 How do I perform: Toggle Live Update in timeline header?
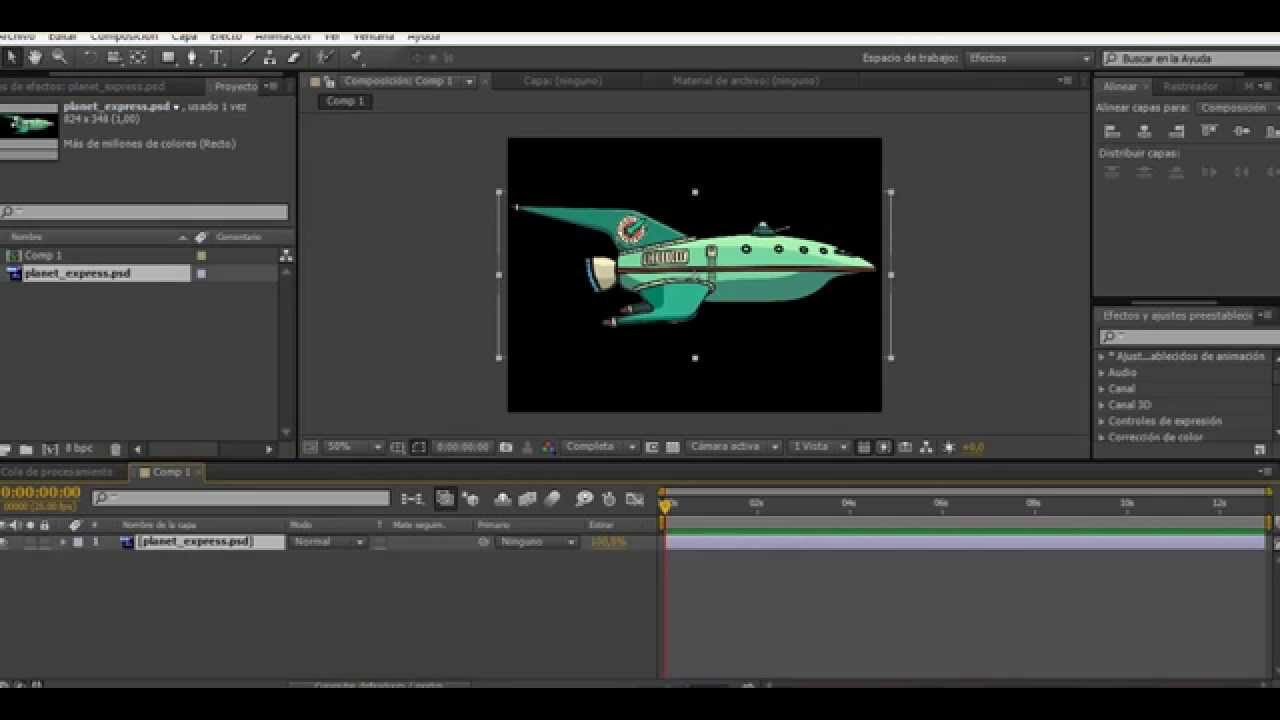(445, 498)
